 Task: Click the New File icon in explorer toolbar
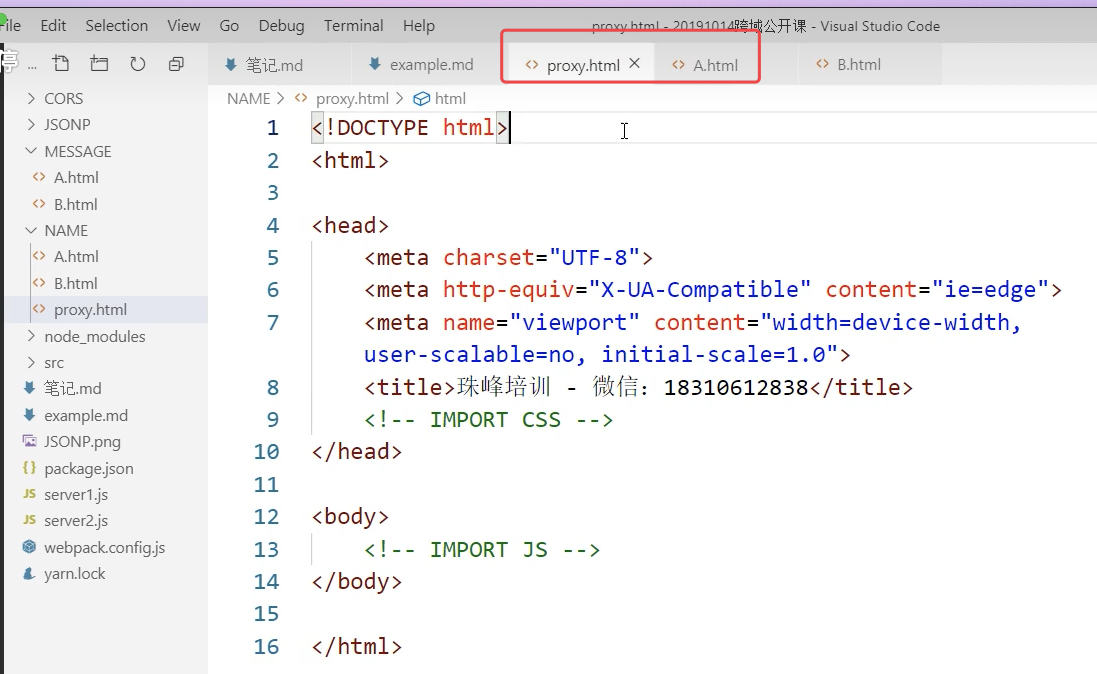[61, 64]
